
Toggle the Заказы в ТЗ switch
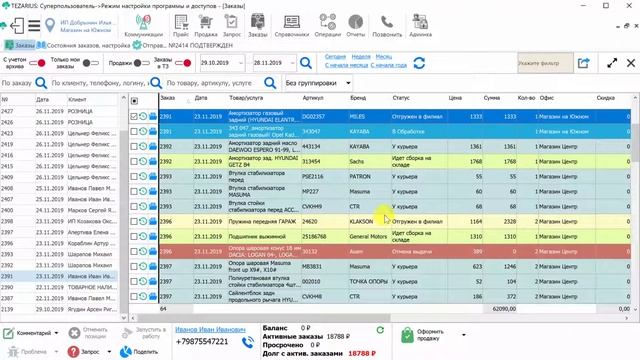coord(183,63)
